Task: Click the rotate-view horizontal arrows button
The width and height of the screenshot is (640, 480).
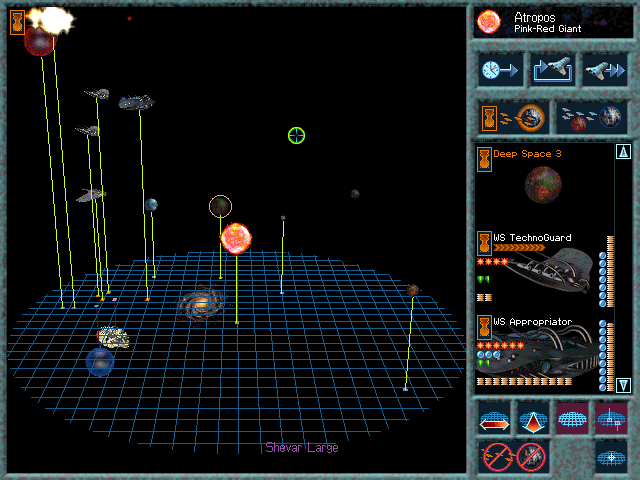Action: (494, 419)
